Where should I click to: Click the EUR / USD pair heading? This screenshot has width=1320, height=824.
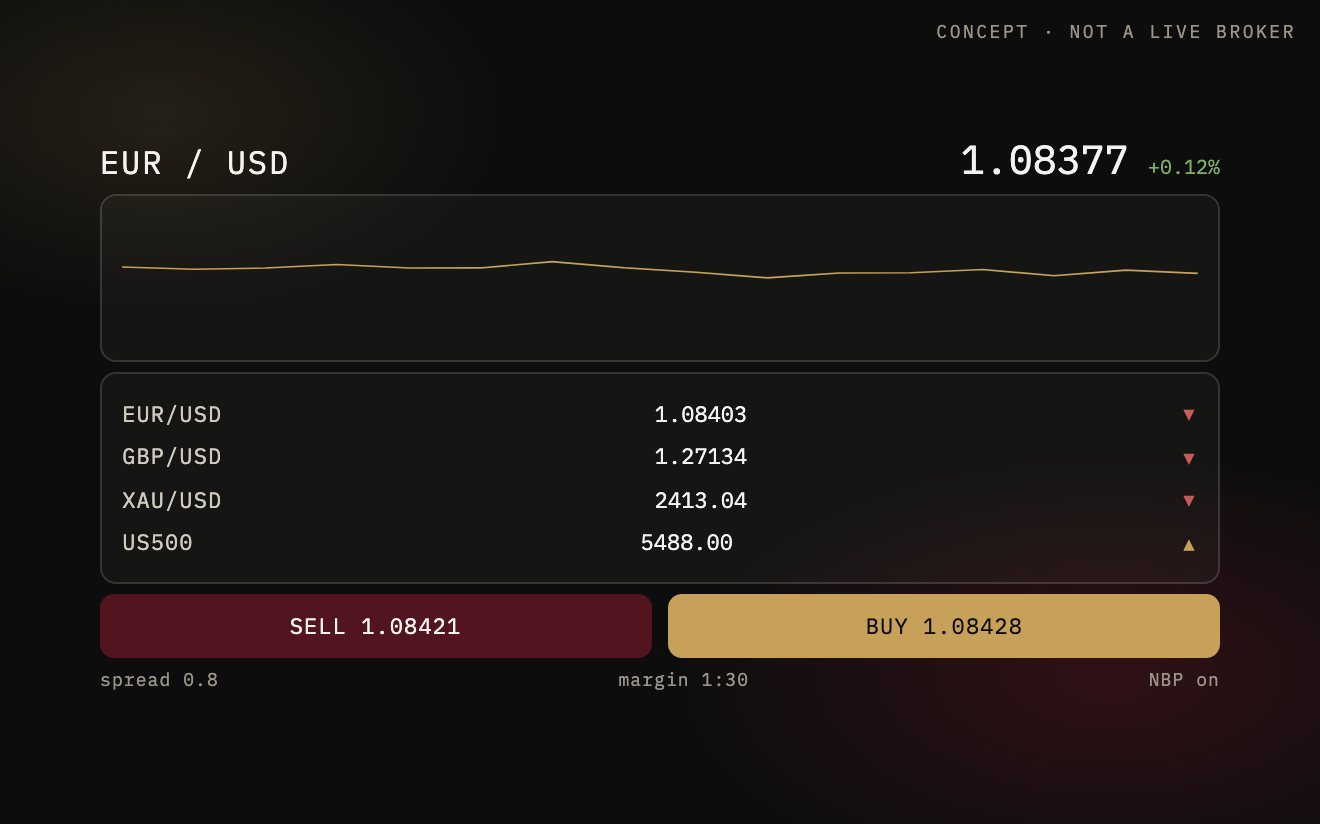tap(195, 163)
